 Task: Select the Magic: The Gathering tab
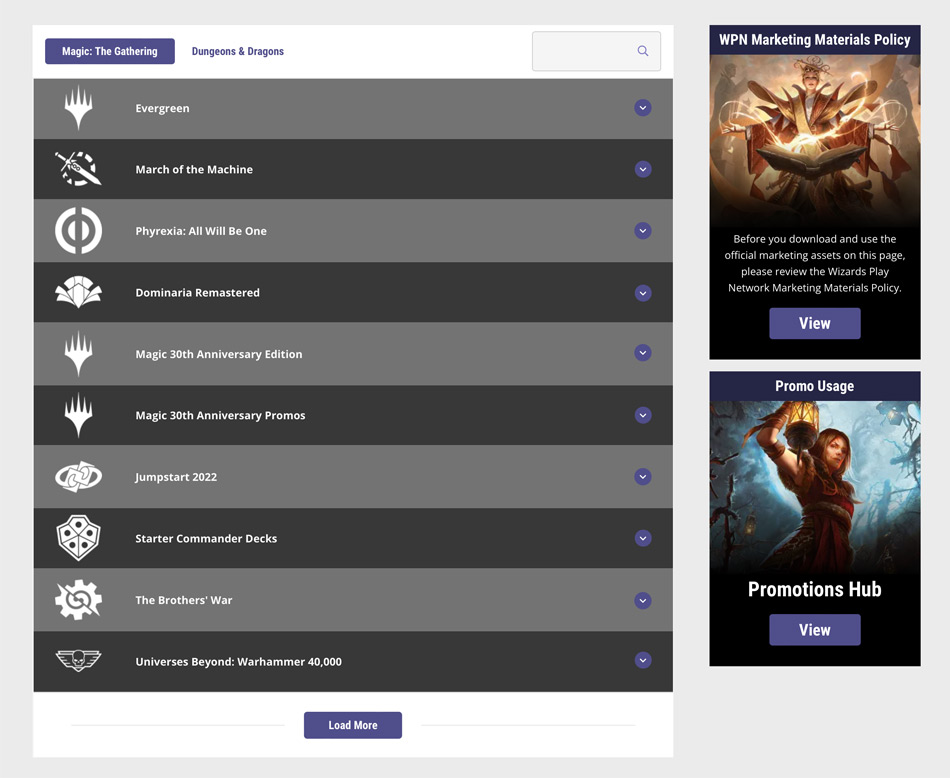coord(110,51)
